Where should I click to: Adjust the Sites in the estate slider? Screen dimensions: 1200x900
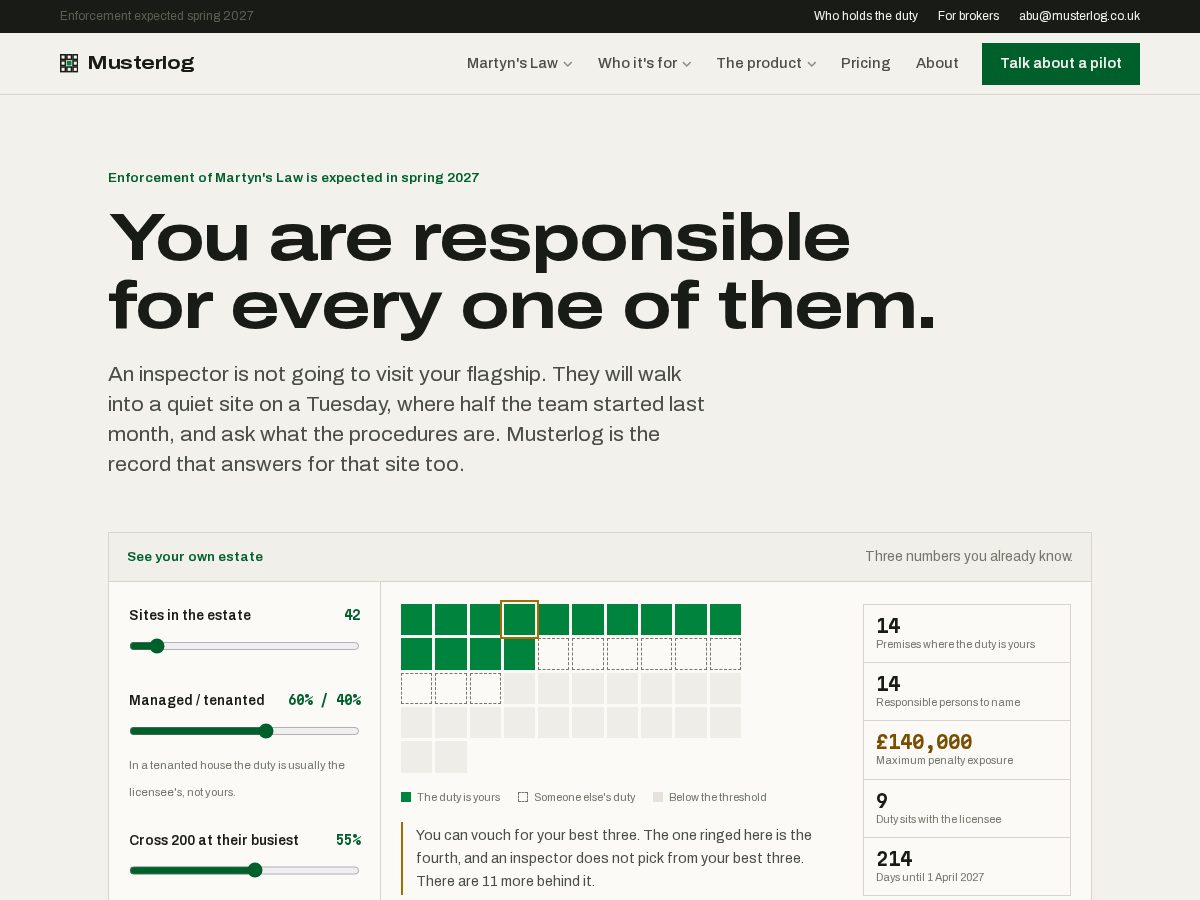coord(244,646)
